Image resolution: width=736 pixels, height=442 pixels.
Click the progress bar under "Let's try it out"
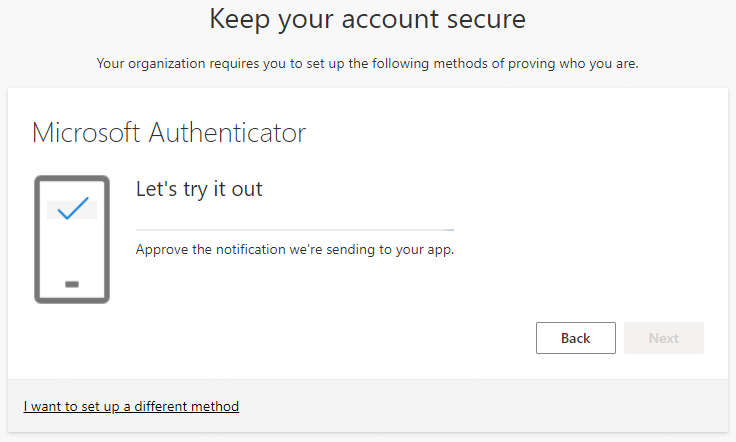[x=295, y=230]
